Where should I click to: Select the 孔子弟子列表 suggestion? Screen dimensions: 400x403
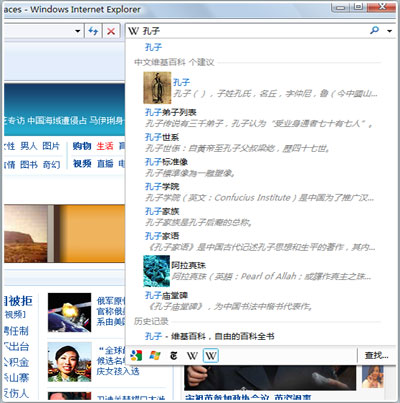[171, 112]
